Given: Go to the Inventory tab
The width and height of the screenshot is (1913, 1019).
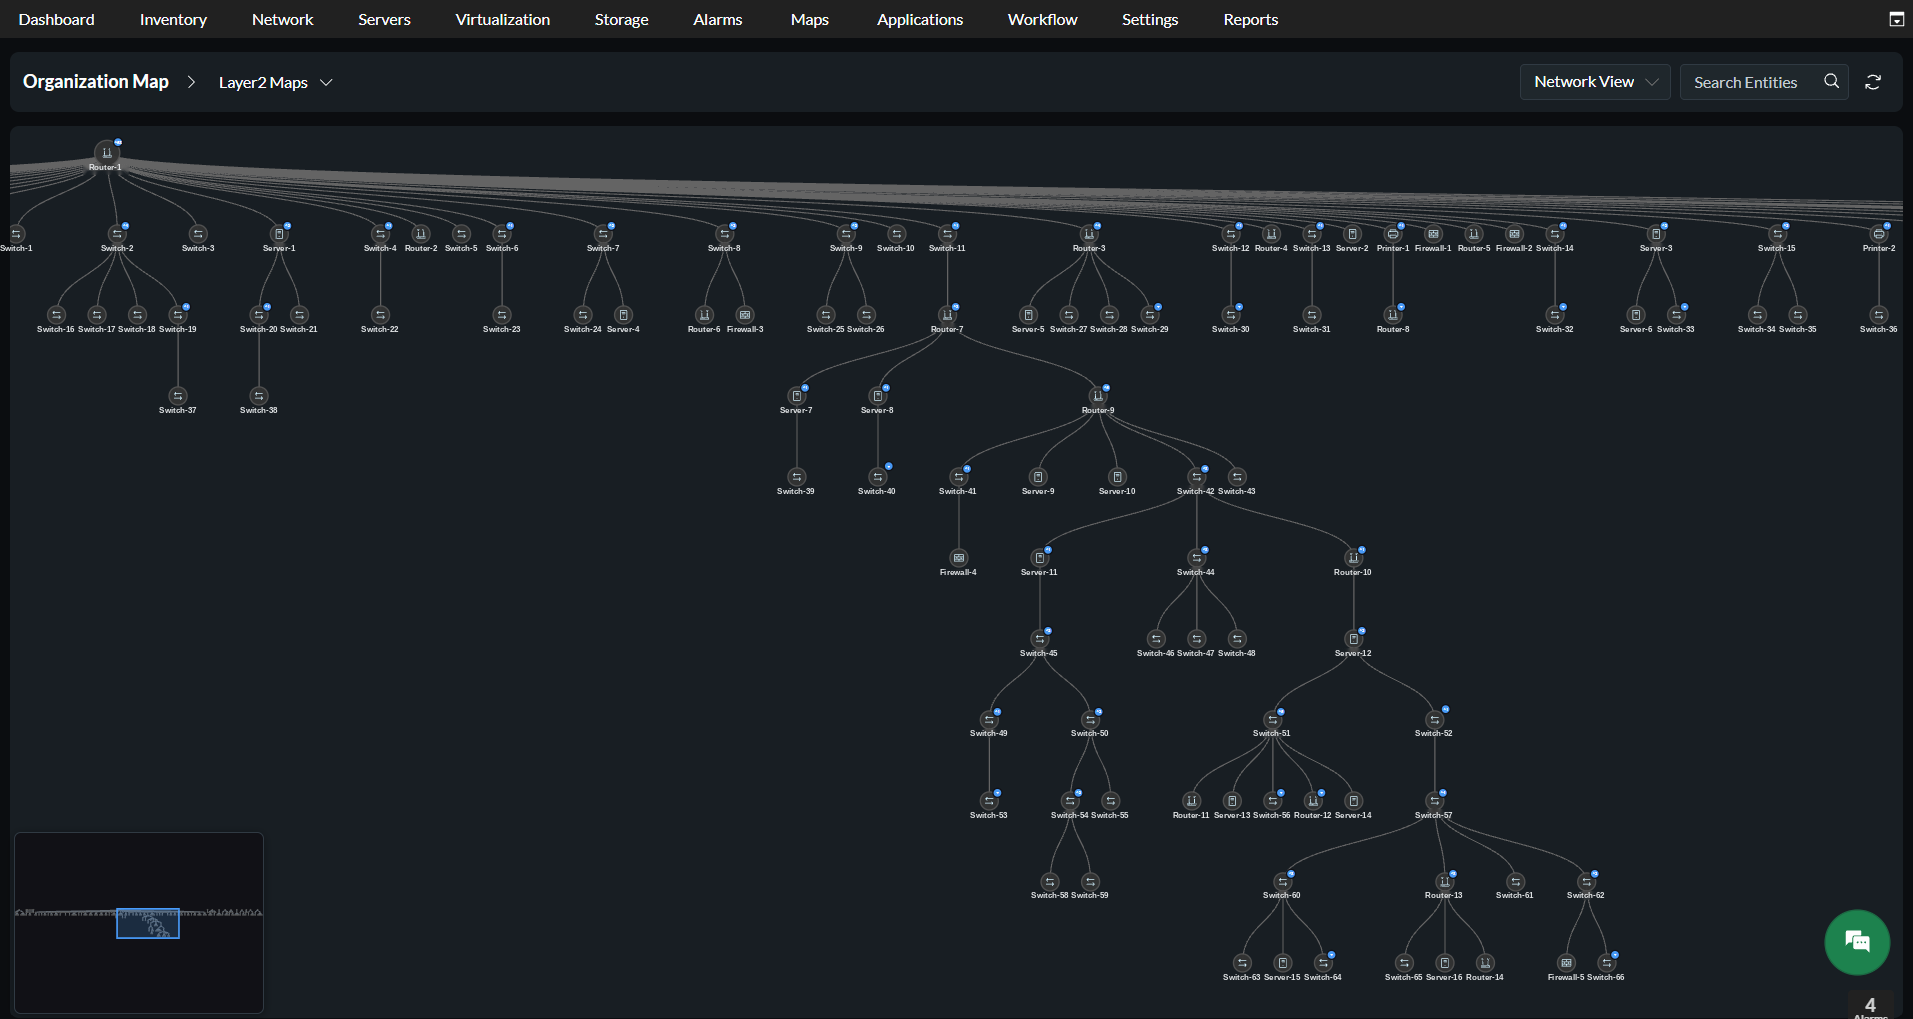Looking at the screenshot, I should coord(173,19).
